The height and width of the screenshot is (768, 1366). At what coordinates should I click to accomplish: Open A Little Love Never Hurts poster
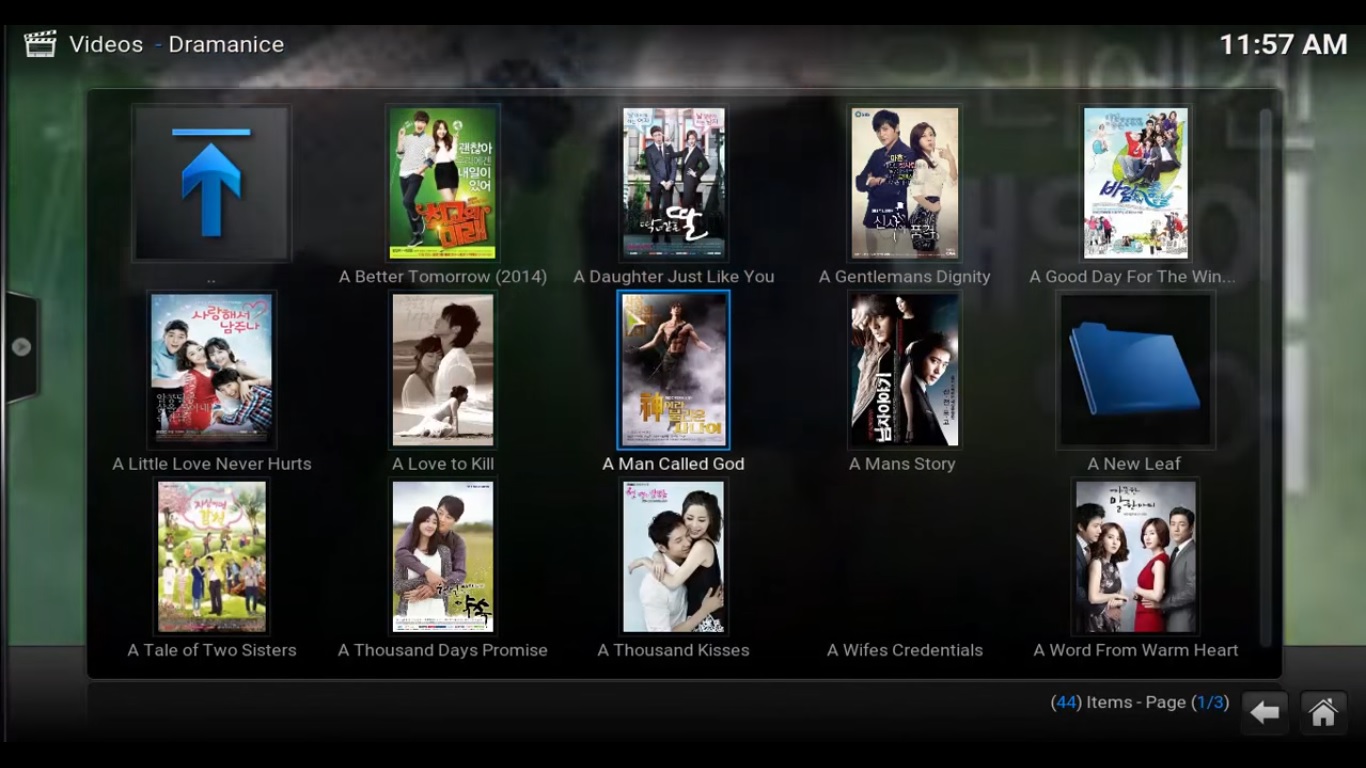[x=211, y=371]
